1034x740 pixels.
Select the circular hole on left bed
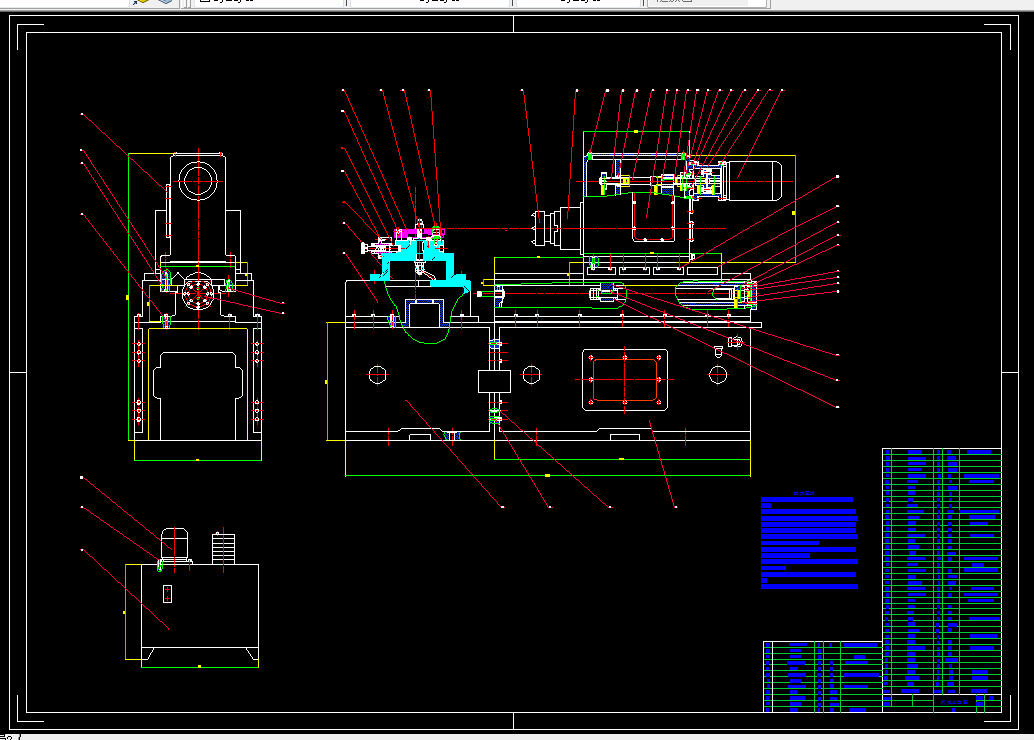(377, 375)
